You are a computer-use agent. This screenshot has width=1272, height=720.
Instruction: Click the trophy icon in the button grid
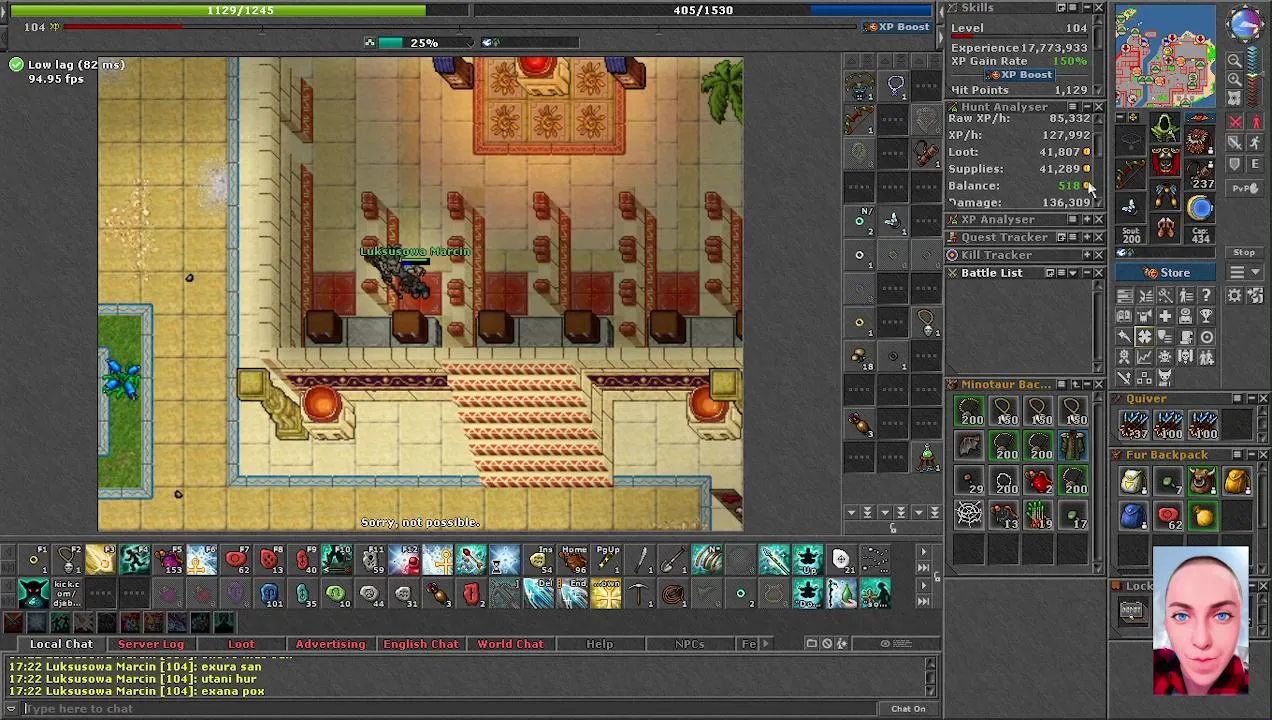pos(1206,317)
